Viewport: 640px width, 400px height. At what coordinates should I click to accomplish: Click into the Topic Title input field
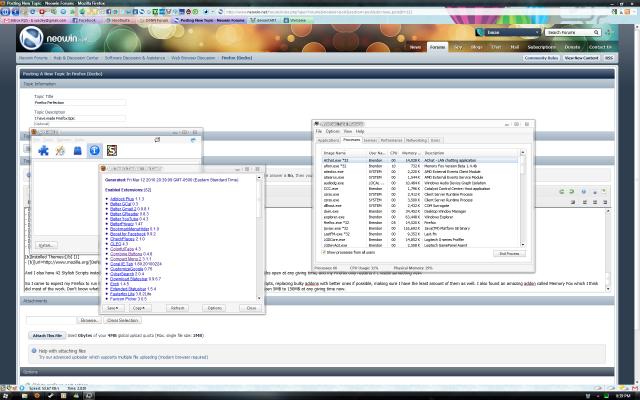click(x=80, y=102)
